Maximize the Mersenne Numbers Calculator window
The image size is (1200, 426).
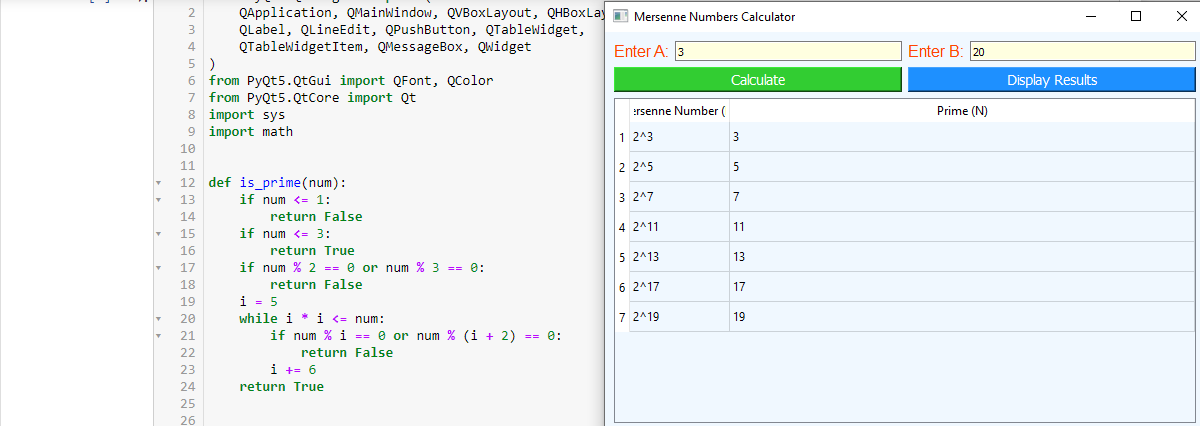[1135, 16]
